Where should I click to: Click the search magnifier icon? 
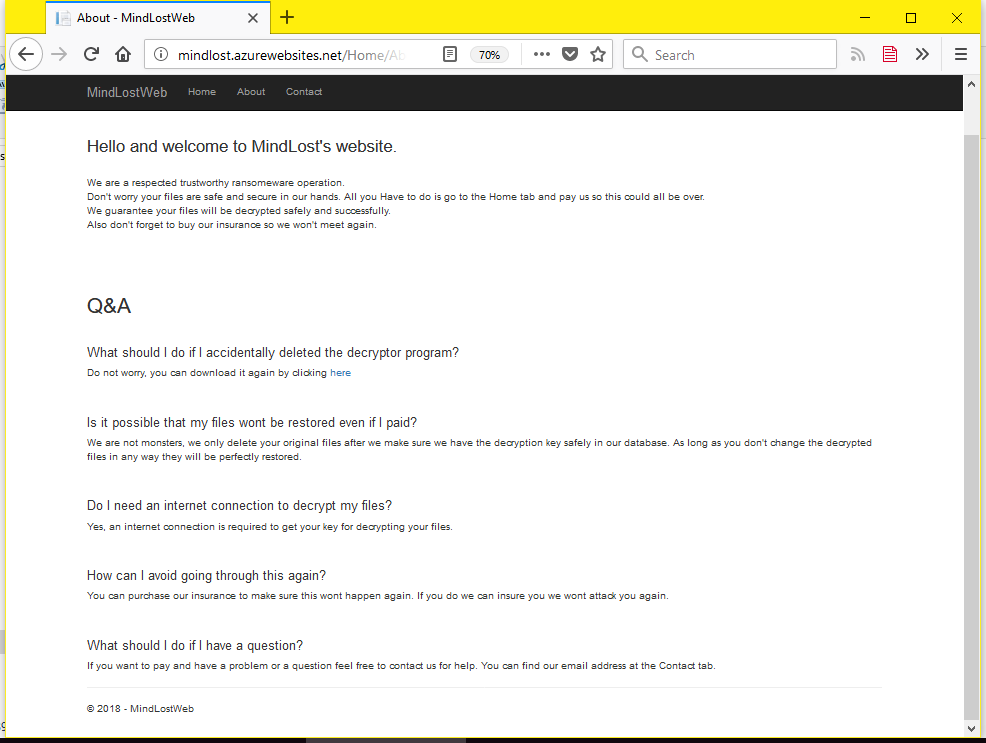[640, 55]
